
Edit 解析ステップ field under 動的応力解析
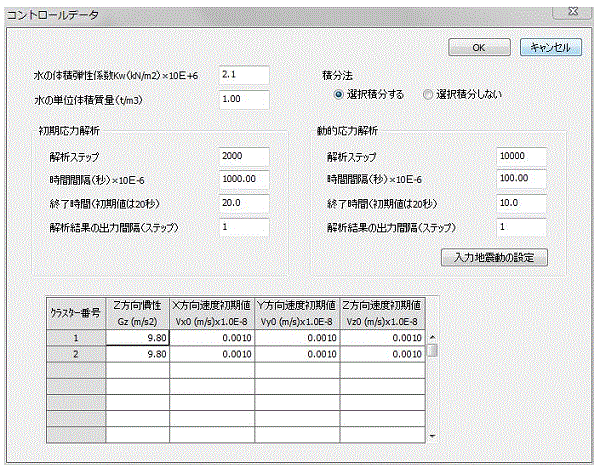522,156
